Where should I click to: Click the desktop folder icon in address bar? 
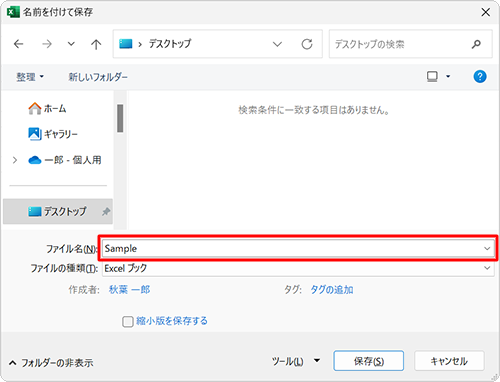126,44
